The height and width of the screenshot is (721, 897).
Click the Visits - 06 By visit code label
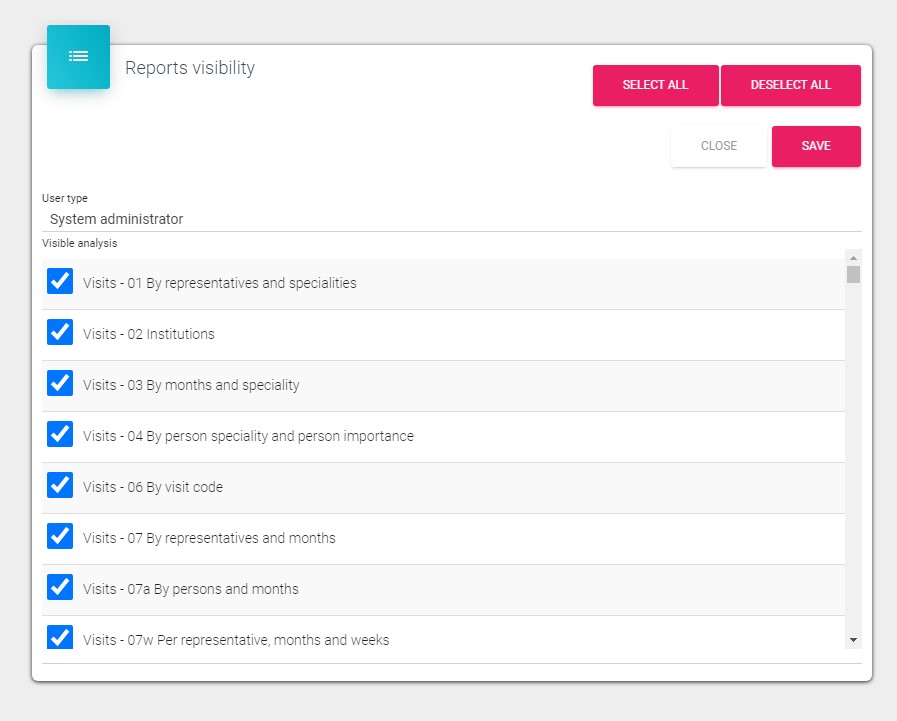[x=153, y=487]
